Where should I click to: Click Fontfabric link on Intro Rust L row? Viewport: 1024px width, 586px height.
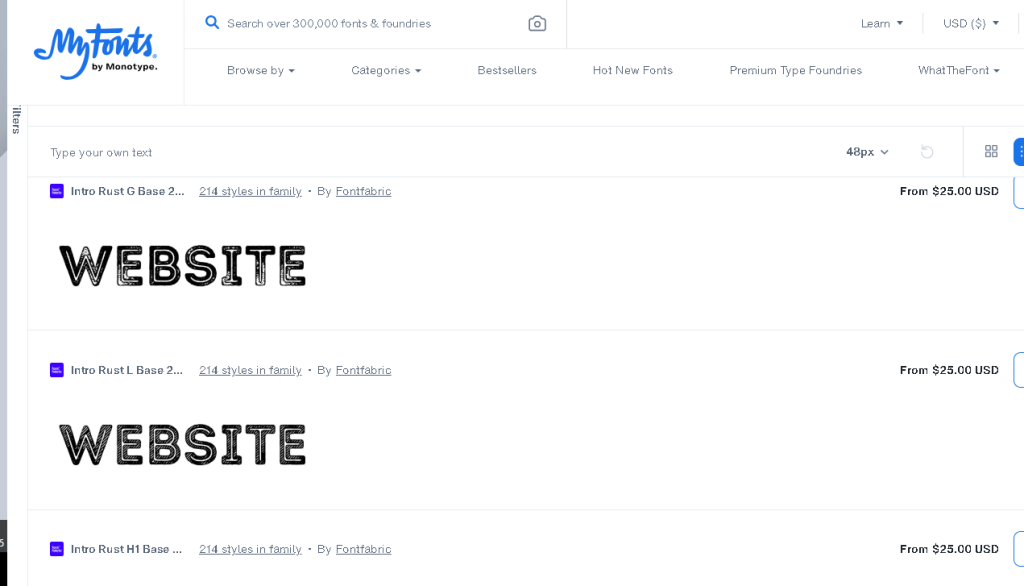click(x=363, y=370)
